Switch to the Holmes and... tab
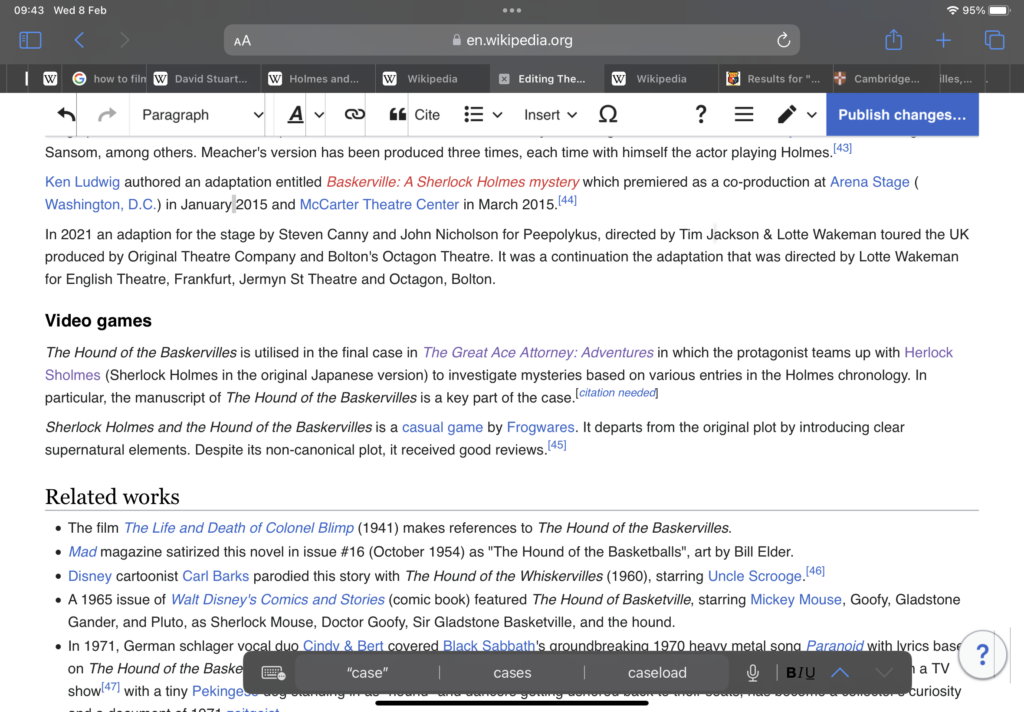The height and width of the screenshot is (712, 1024). click(322, 79)
